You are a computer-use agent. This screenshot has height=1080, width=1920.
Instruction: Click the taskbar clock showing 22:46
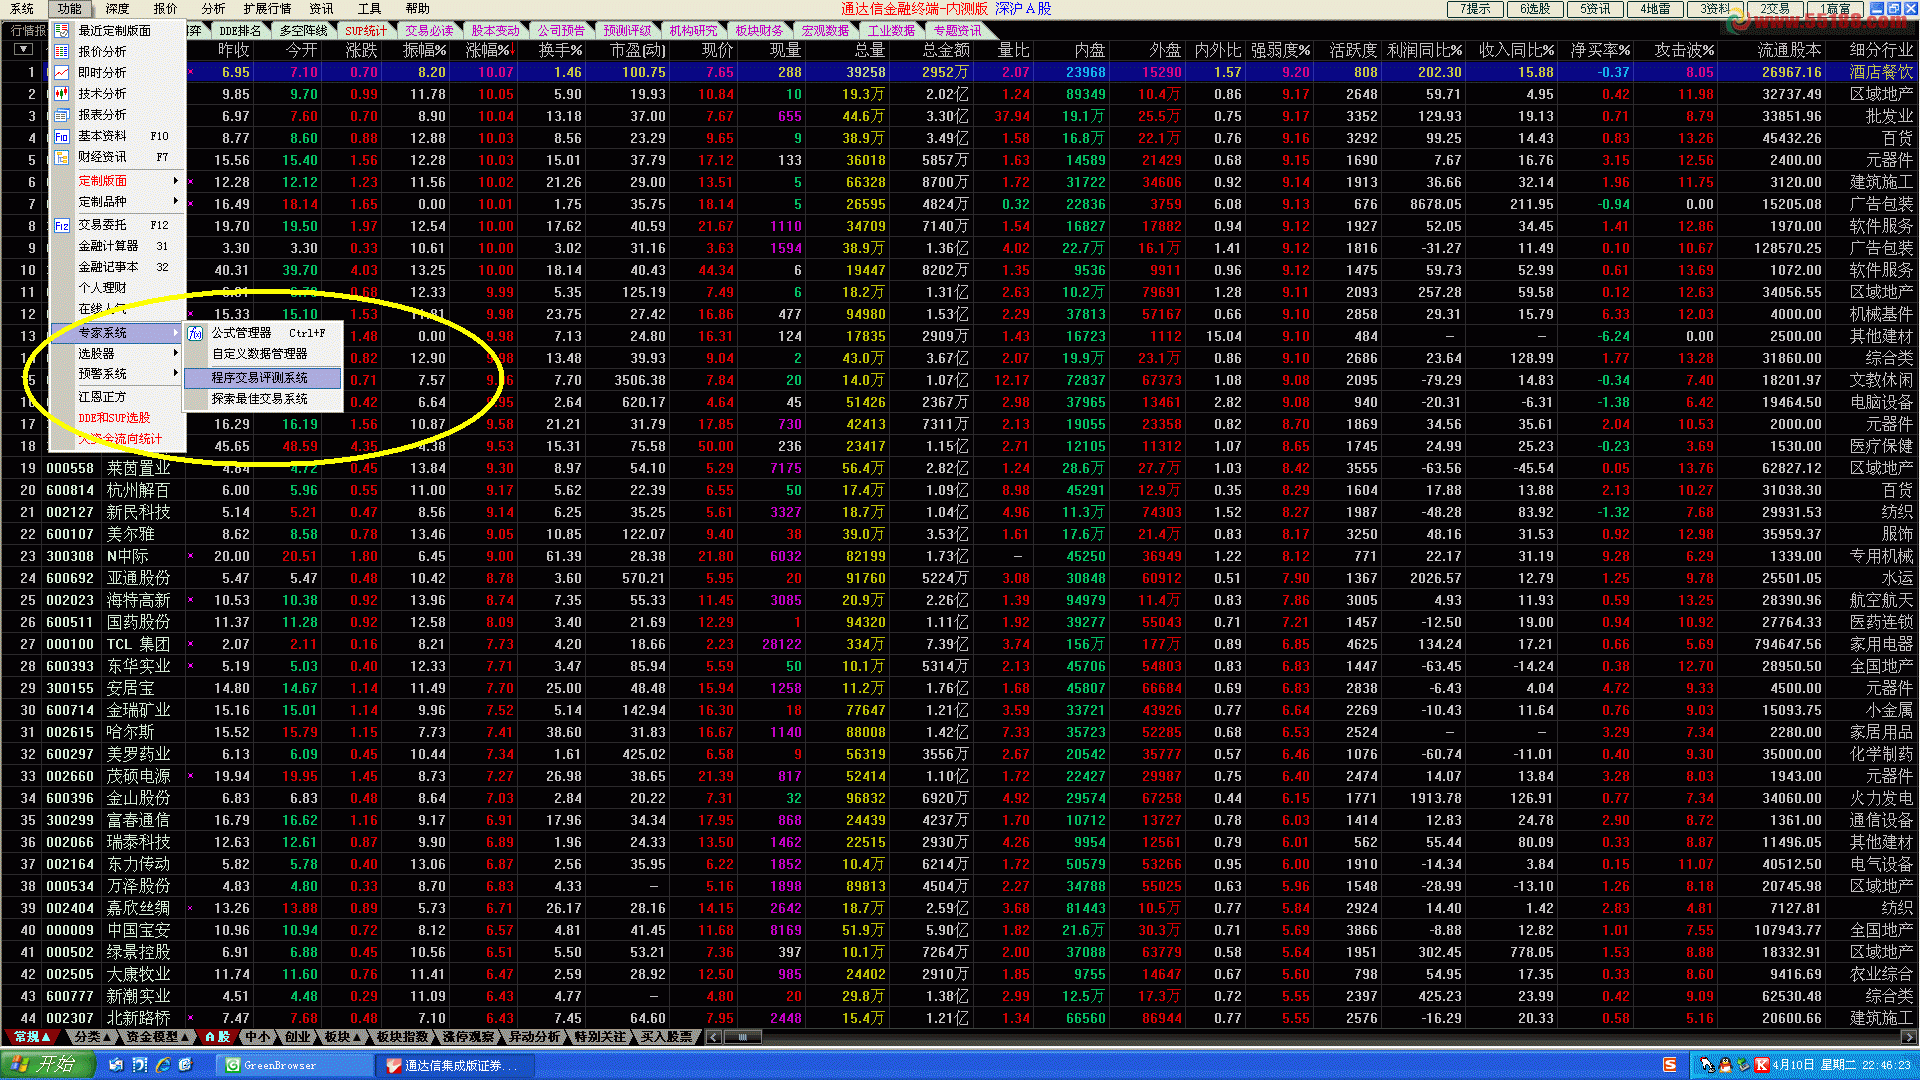click(x=1841, y=1065)
